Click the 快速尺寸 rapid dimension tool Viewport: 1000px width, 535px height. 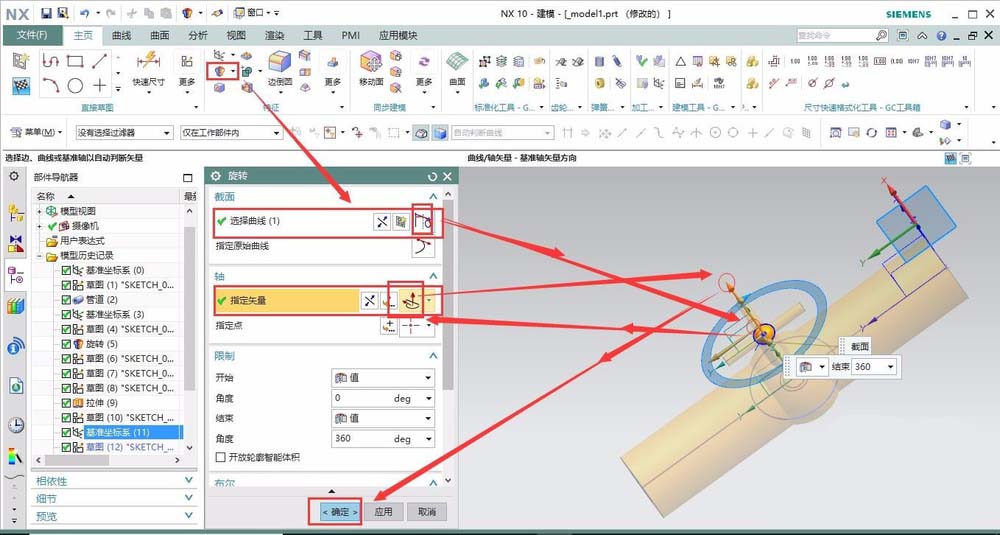tap(149, 70)
